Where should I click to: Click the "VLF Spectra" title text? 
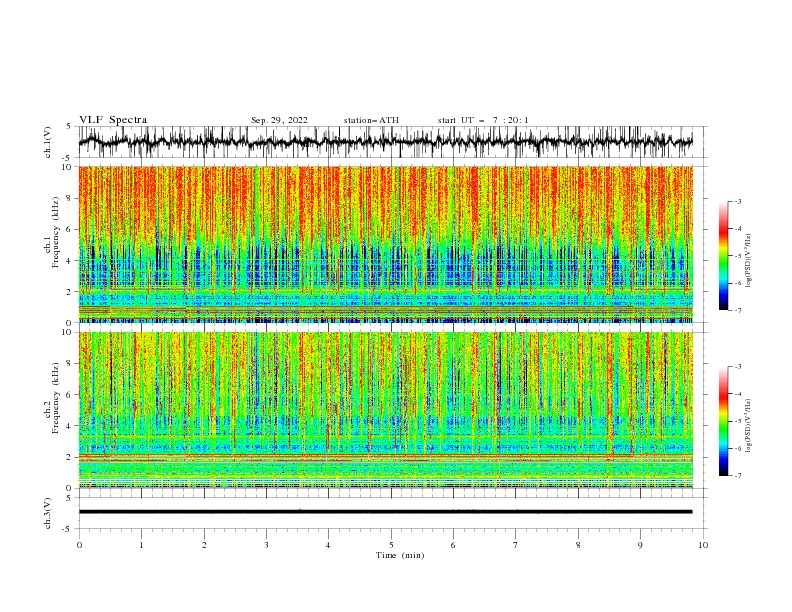[x=113, y=120]
